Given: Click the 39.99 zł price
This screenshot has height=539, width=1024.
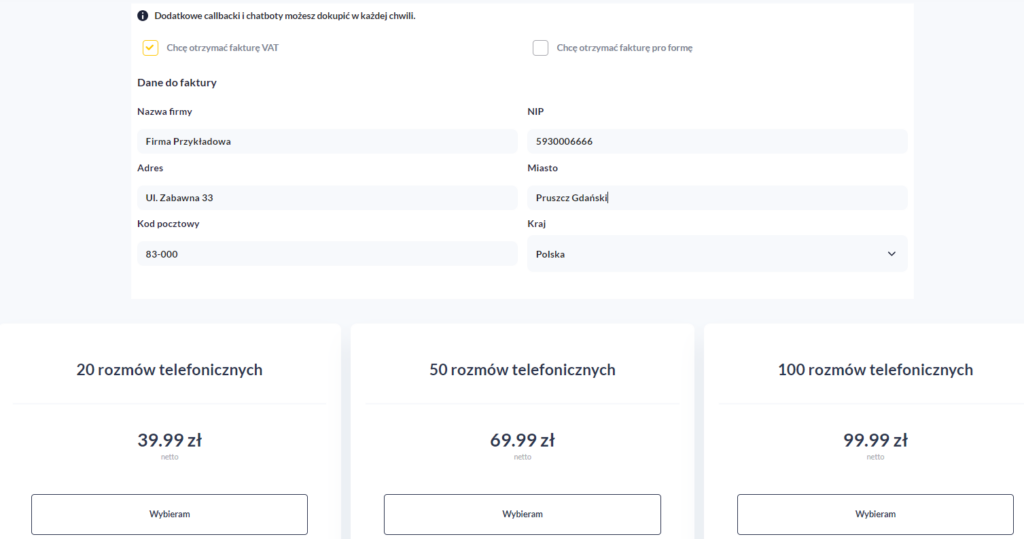Looking at the screenshot, I should (x=169, y=440).
